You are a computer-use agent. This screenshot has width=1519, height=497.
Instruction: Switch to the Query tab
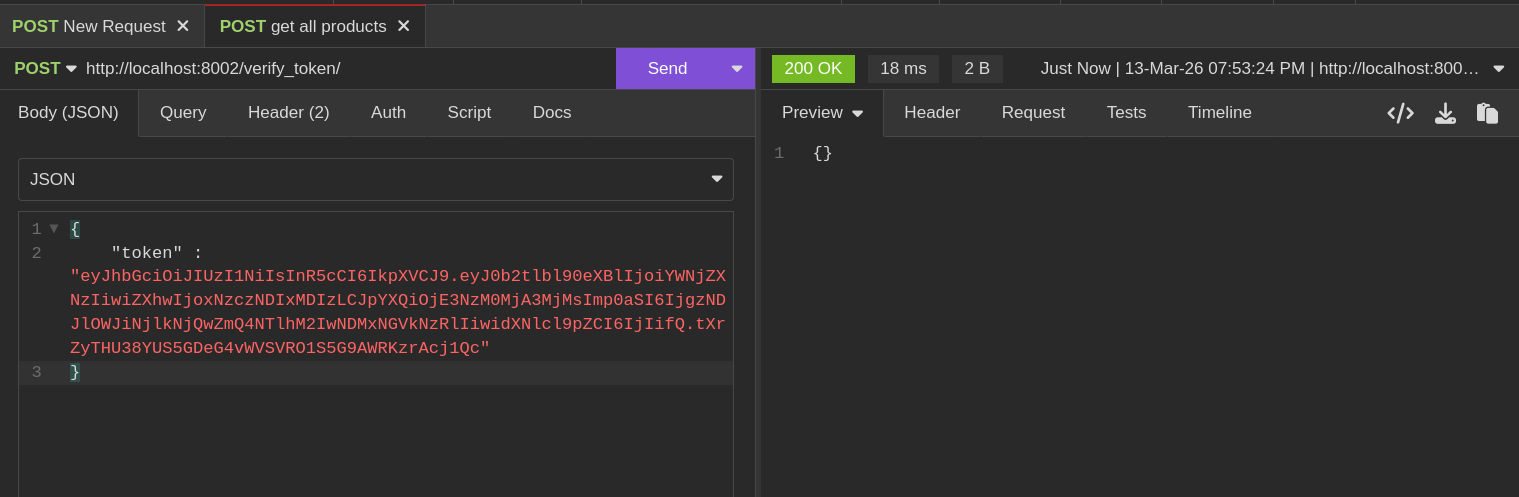183,113
